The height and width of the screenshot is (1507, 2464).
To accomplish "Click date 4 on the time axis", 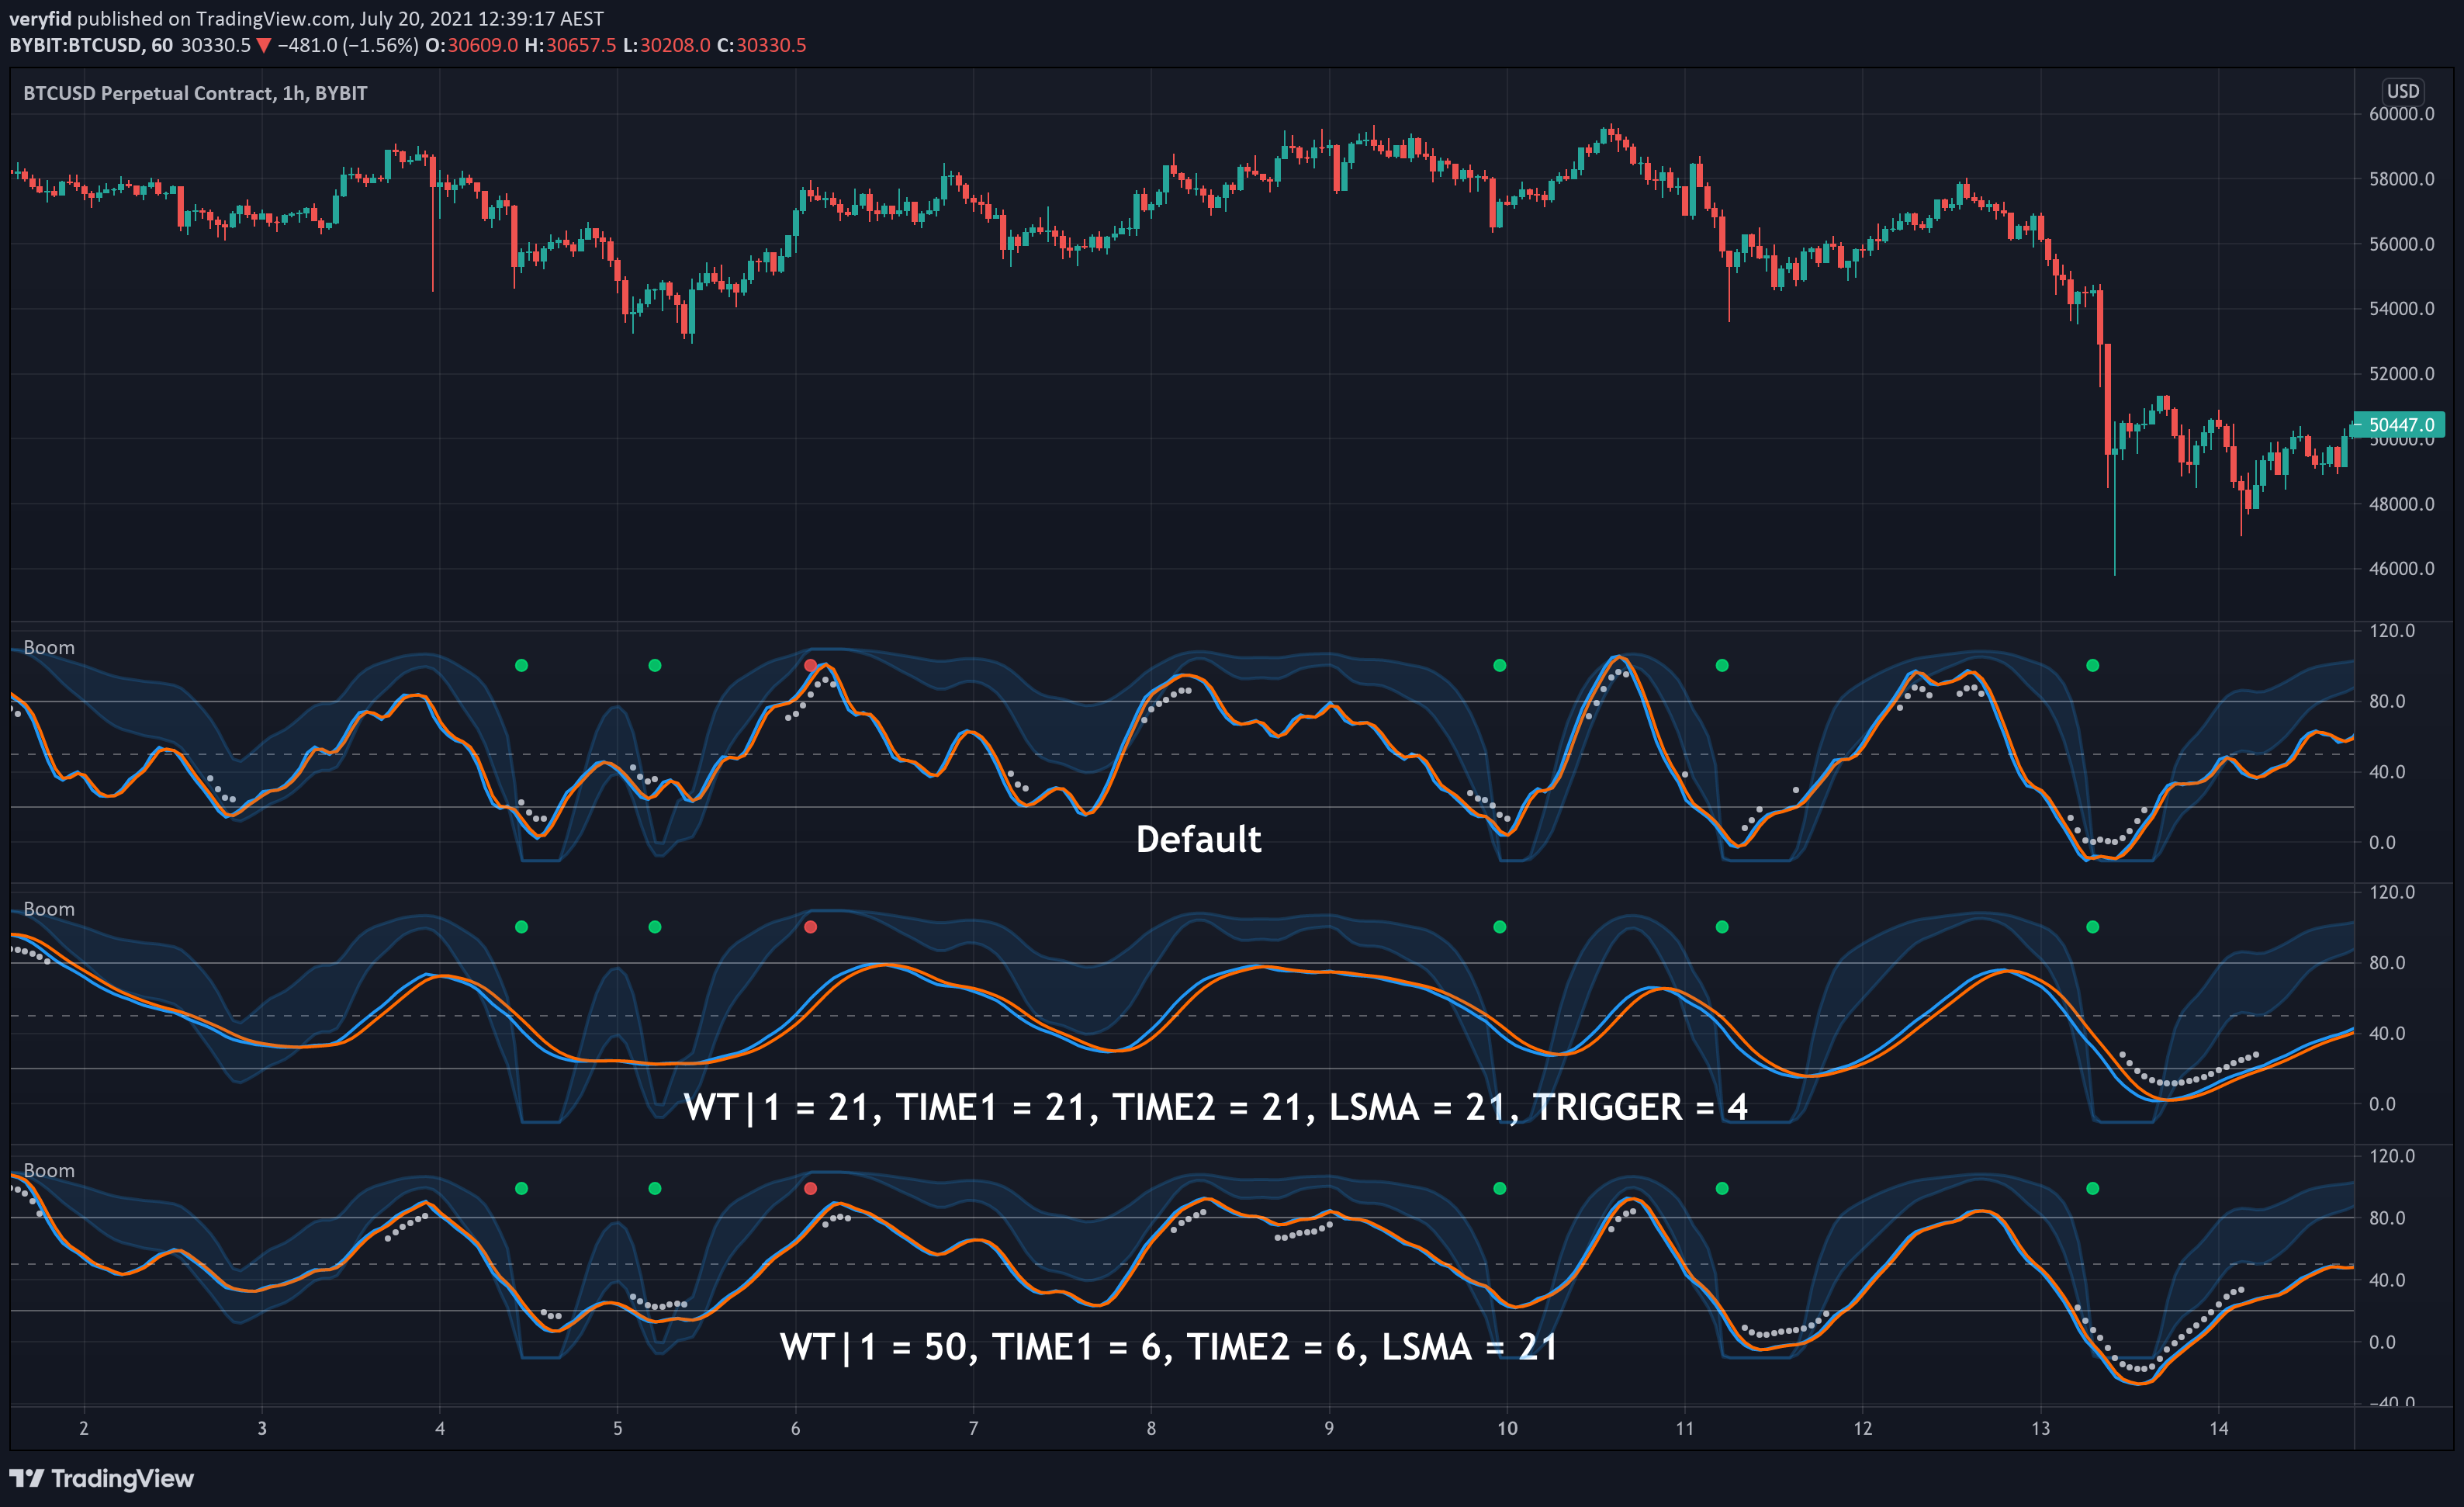I will coord(440,1428).
